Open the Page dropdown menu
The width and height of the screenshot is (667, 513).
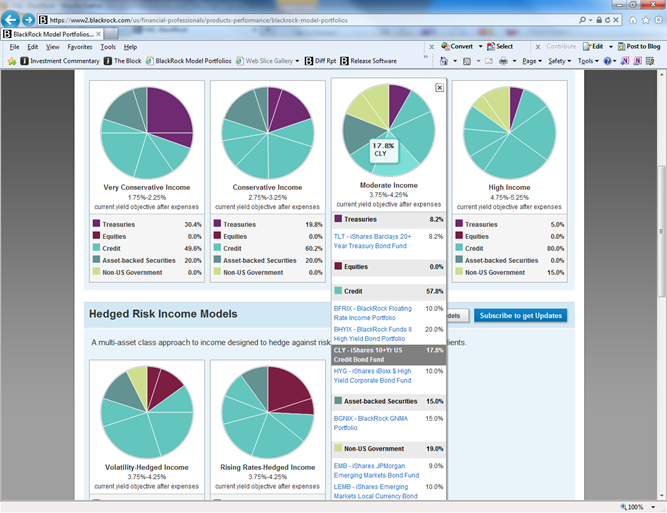(532, 61)
